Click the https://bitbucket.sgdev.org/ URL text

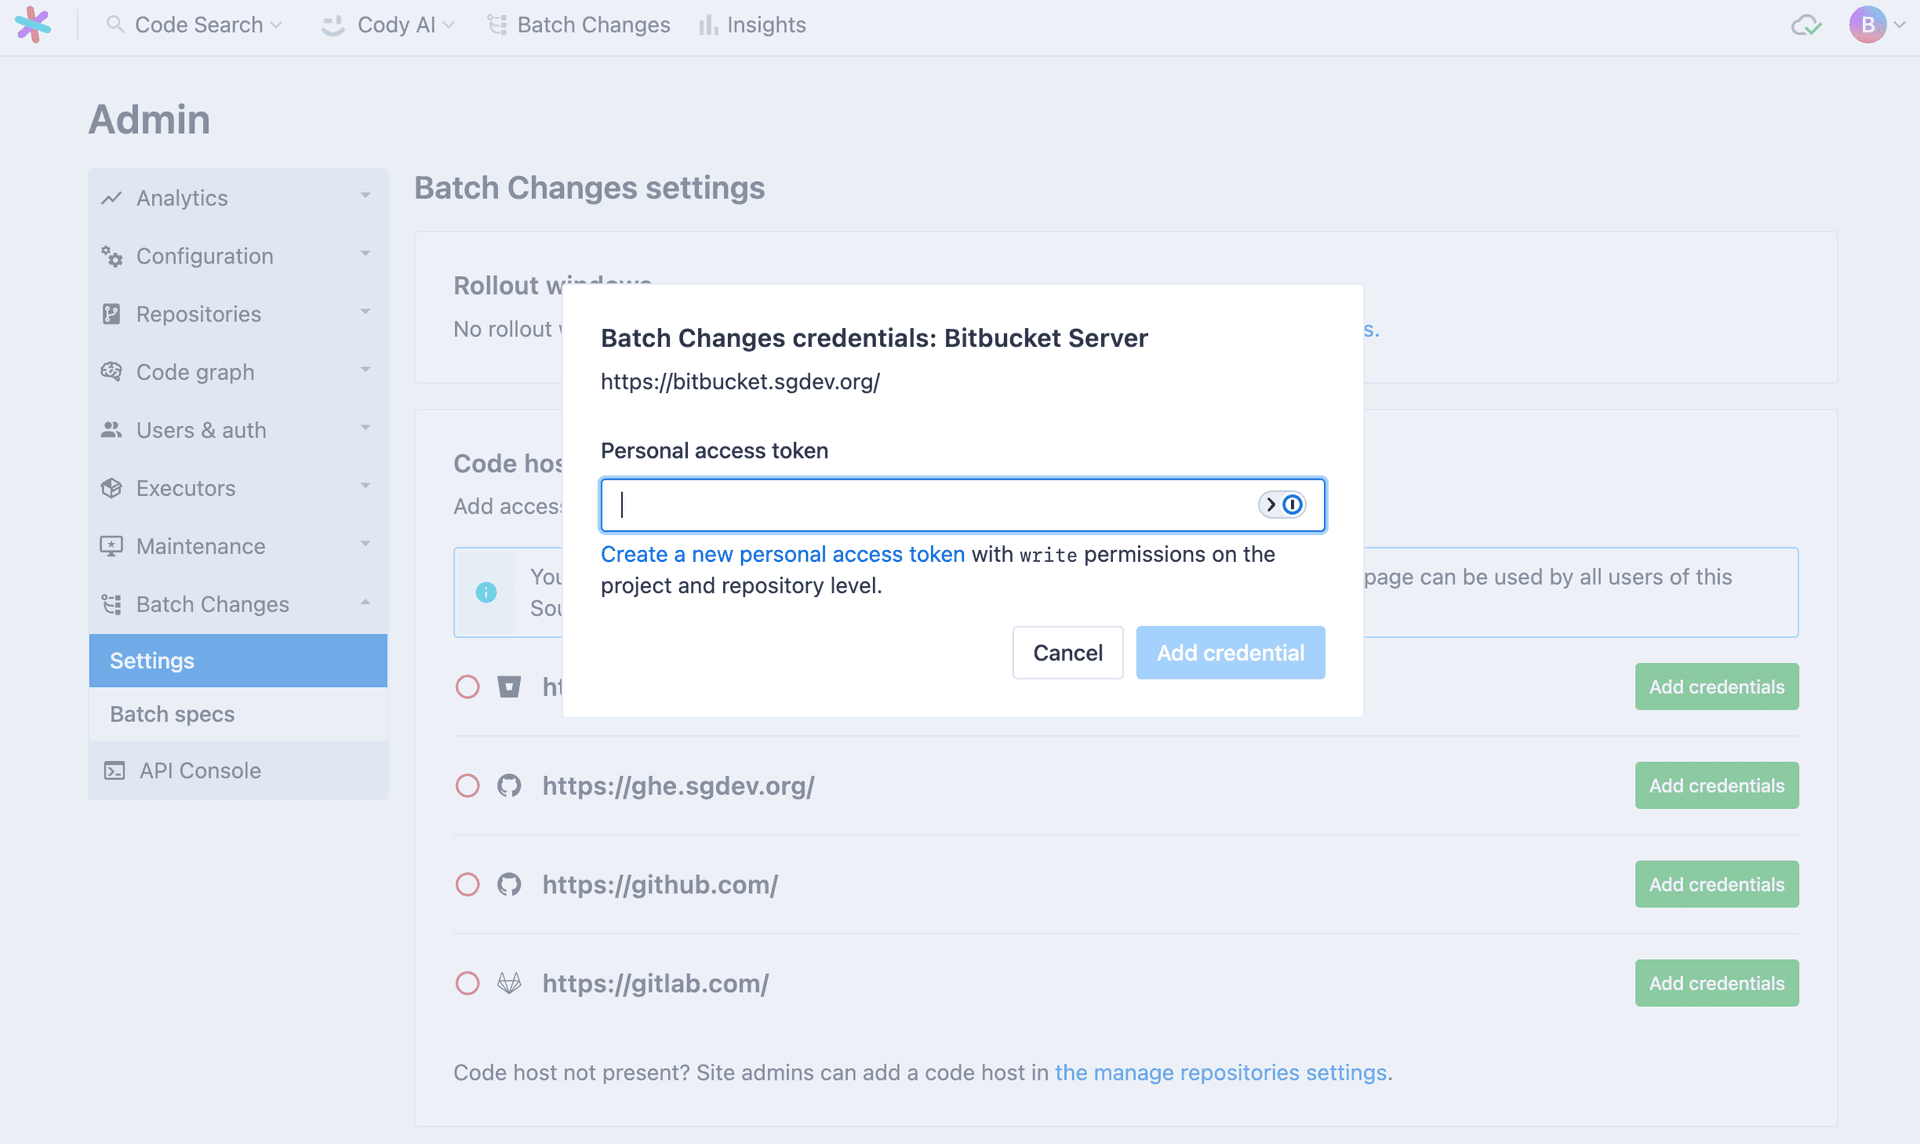click(740, 382)
